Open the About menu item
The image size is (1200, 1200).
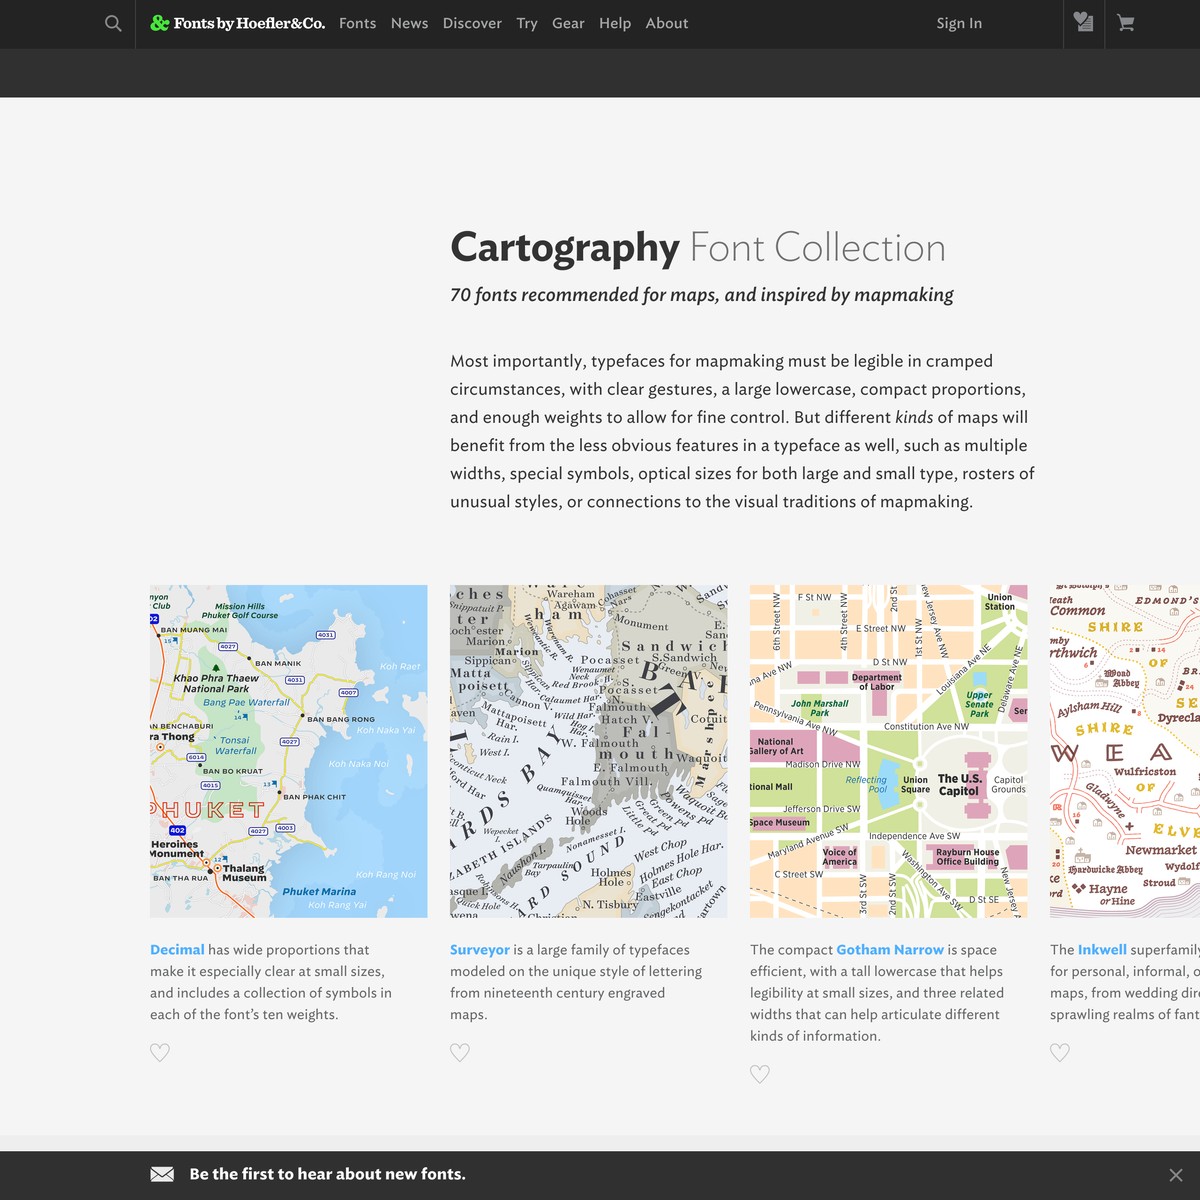(667, 23)
